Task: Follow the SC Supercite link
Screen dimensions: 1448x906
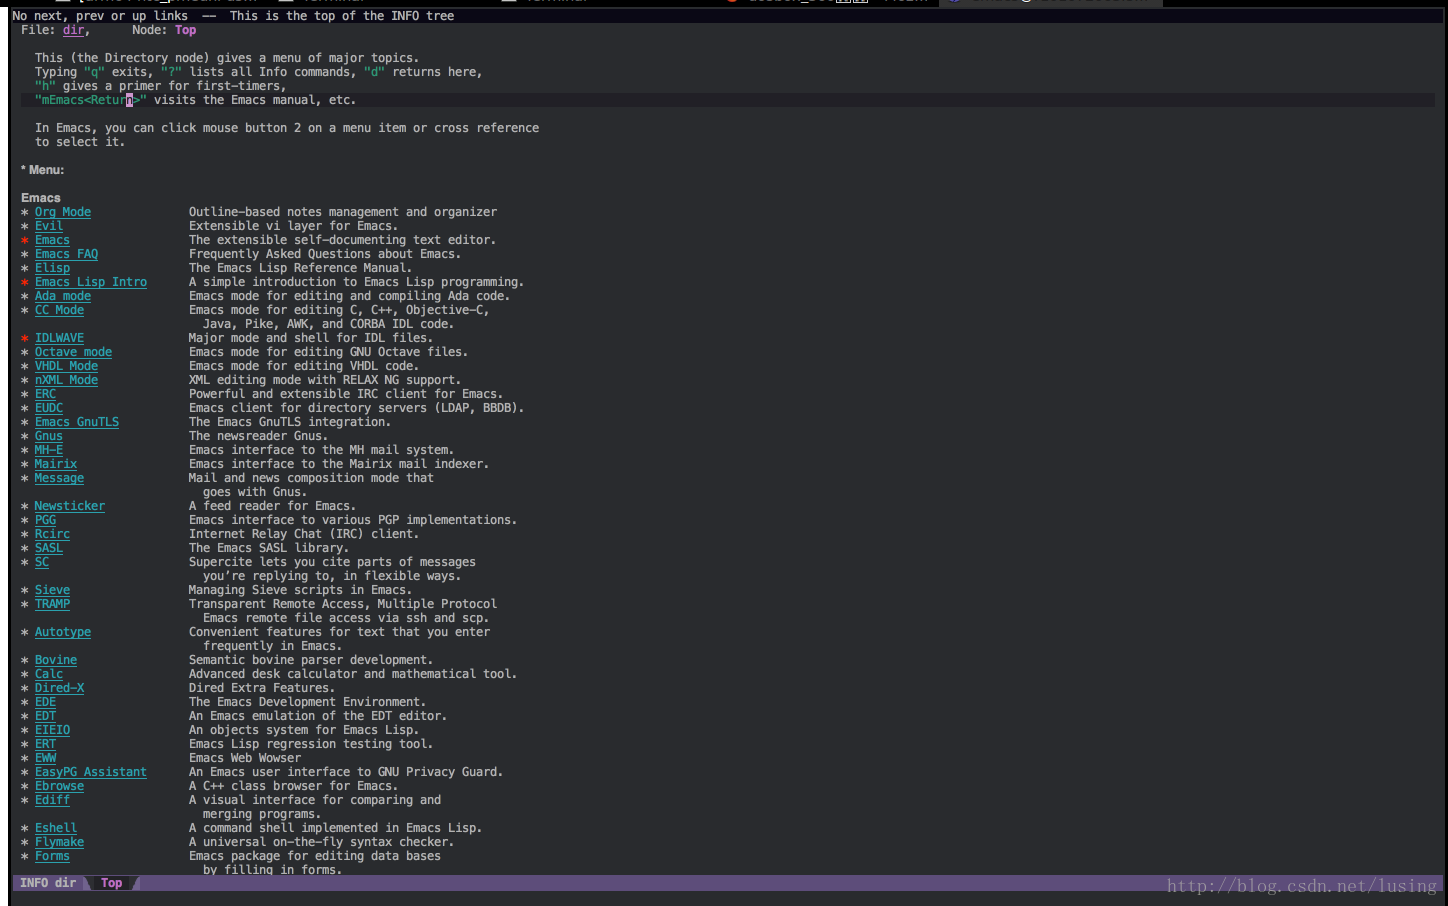Action: click(x=42, y=562)
